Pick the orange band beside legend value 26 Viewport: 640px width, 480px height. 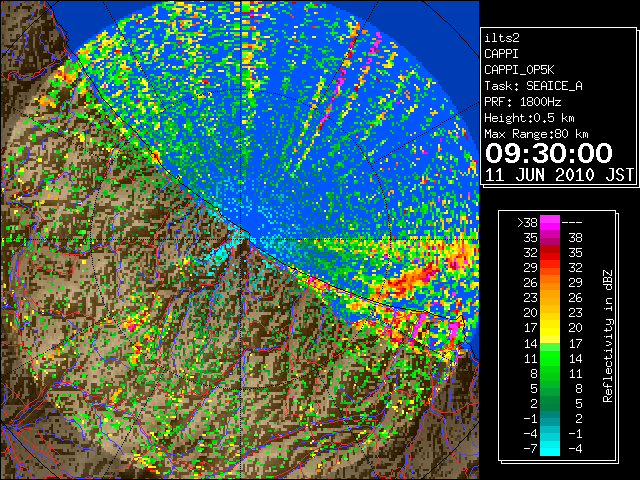pyautogui.click(x=550, y=282)
